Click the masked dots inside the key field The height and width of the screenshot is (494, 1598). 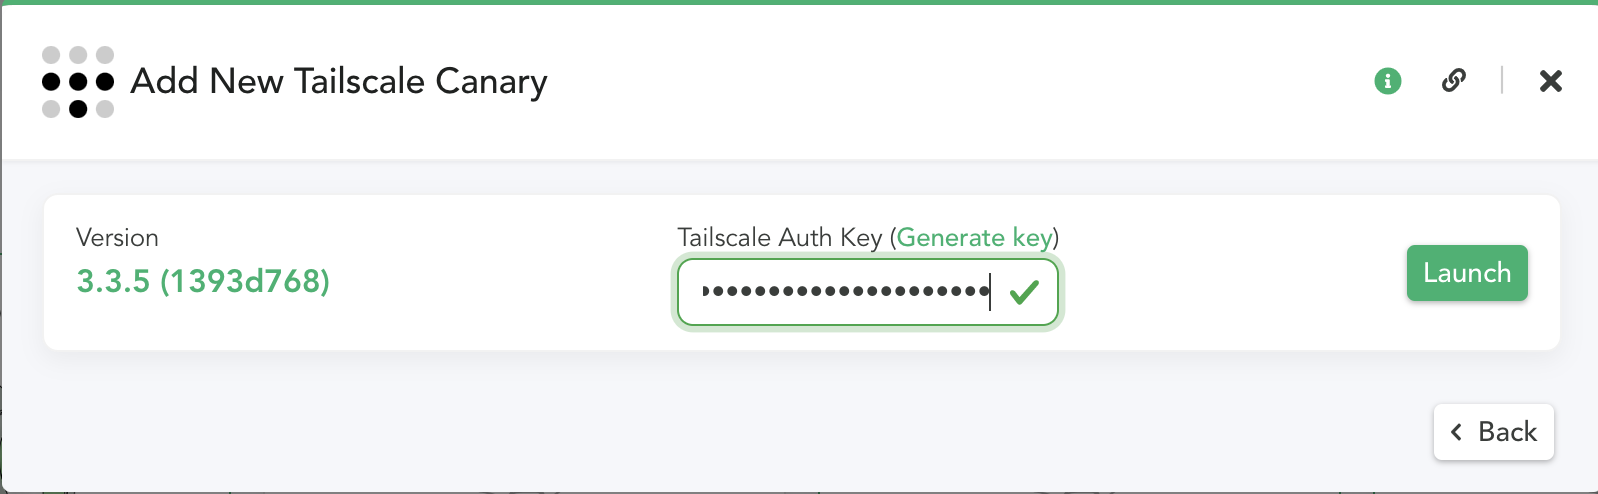[846, 291]
